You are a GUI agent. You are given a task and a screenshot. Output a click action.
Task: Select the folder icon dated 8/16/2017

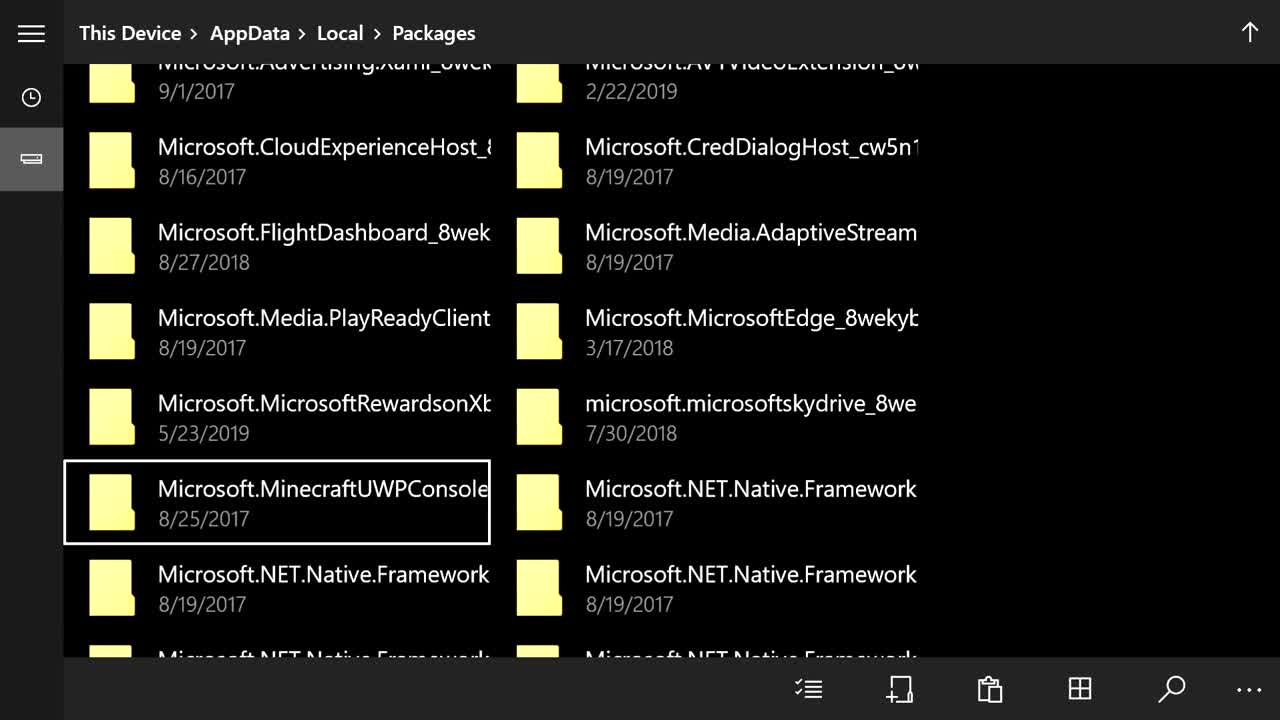click(x=111, y=161)
